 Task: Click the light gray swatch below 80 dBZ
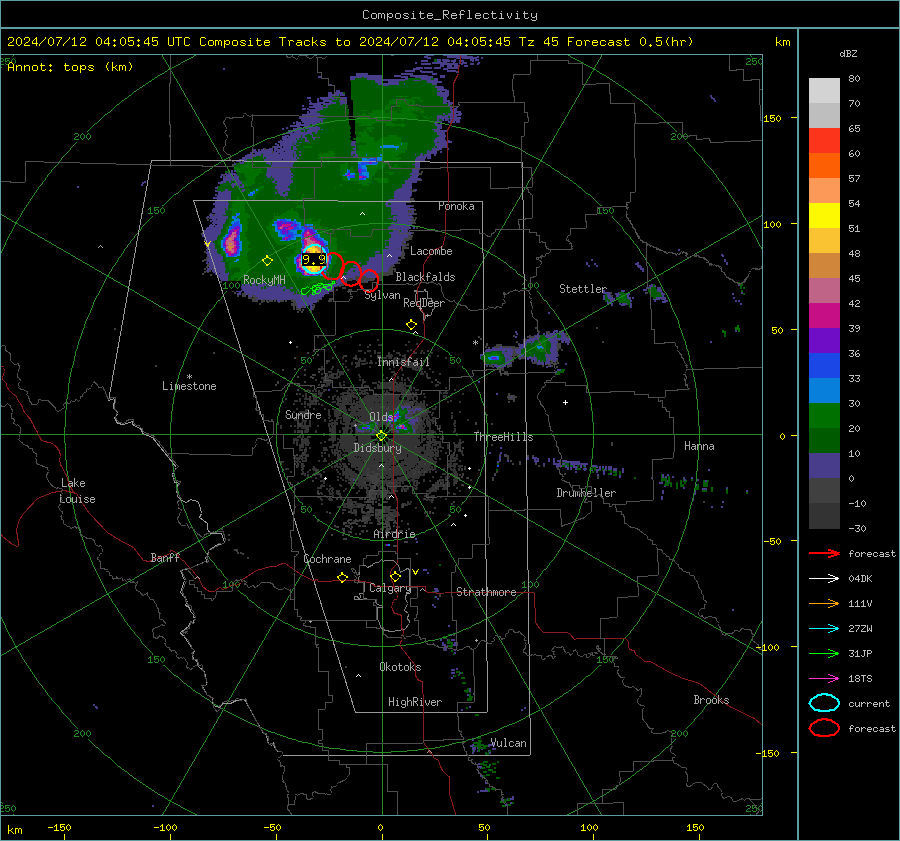824,91
